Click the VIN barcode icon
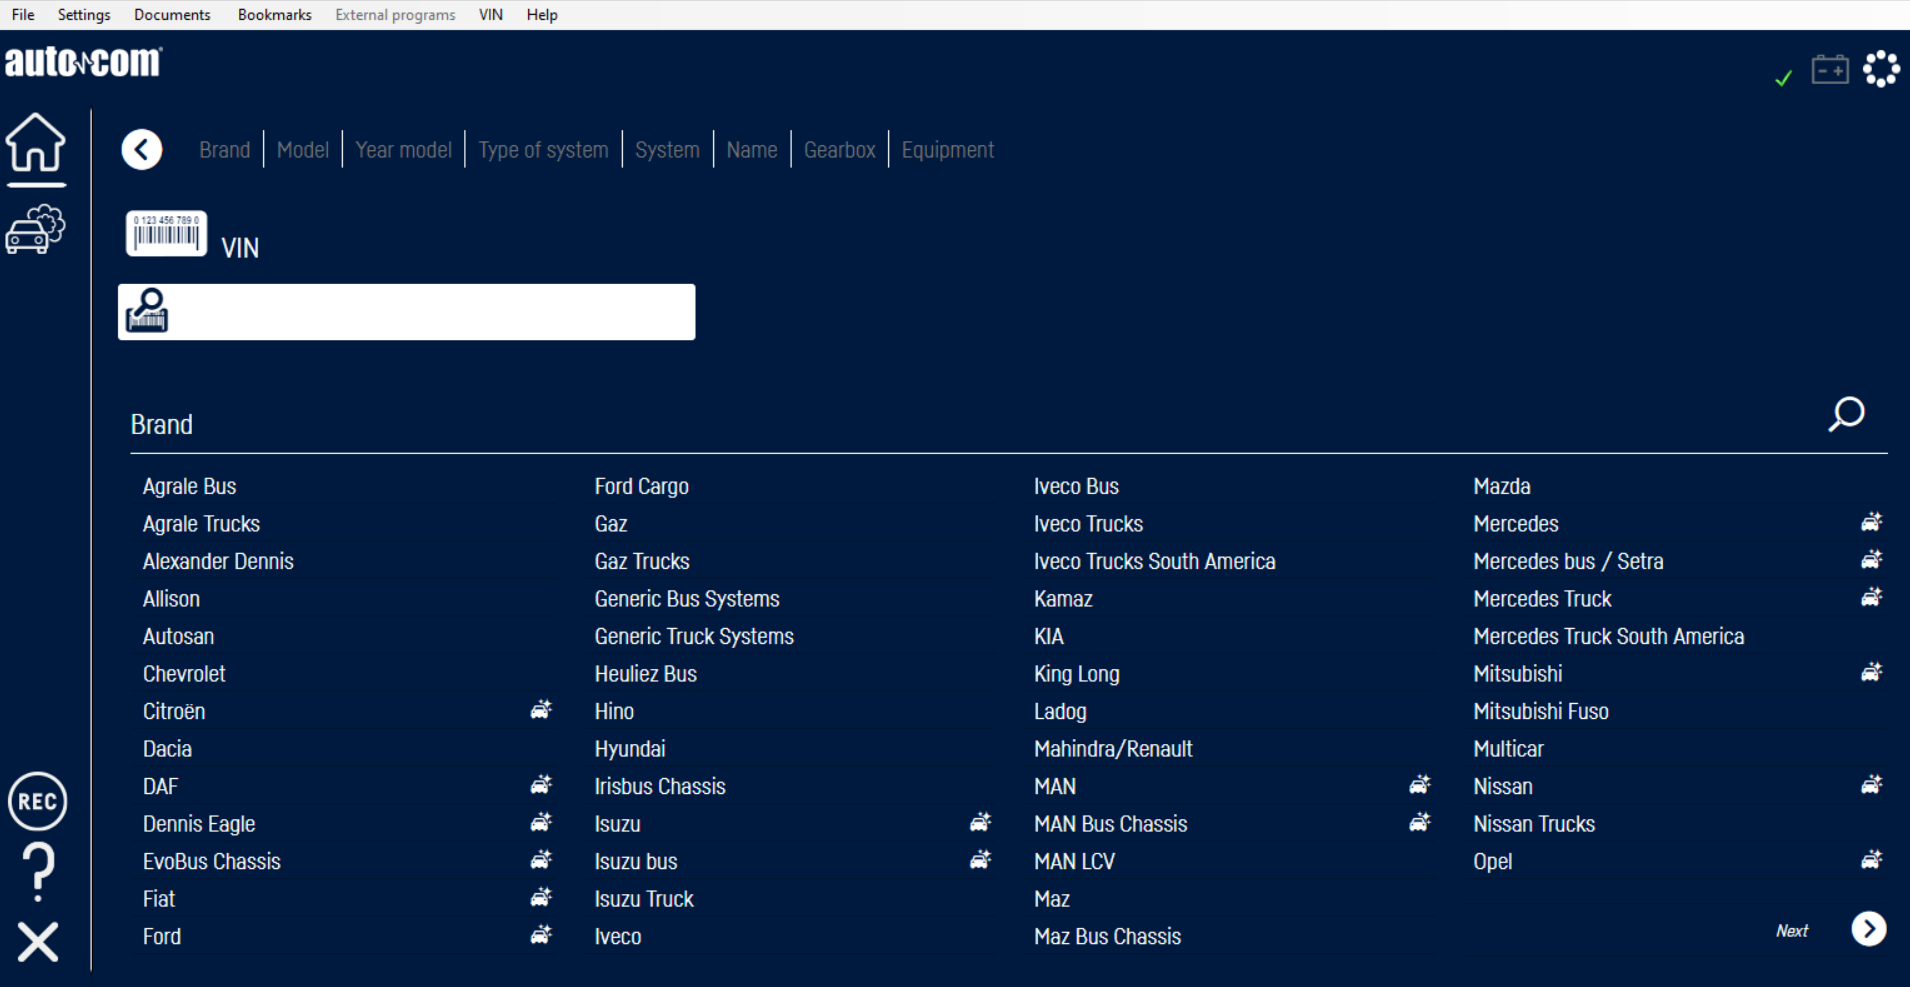 [166, 233]
